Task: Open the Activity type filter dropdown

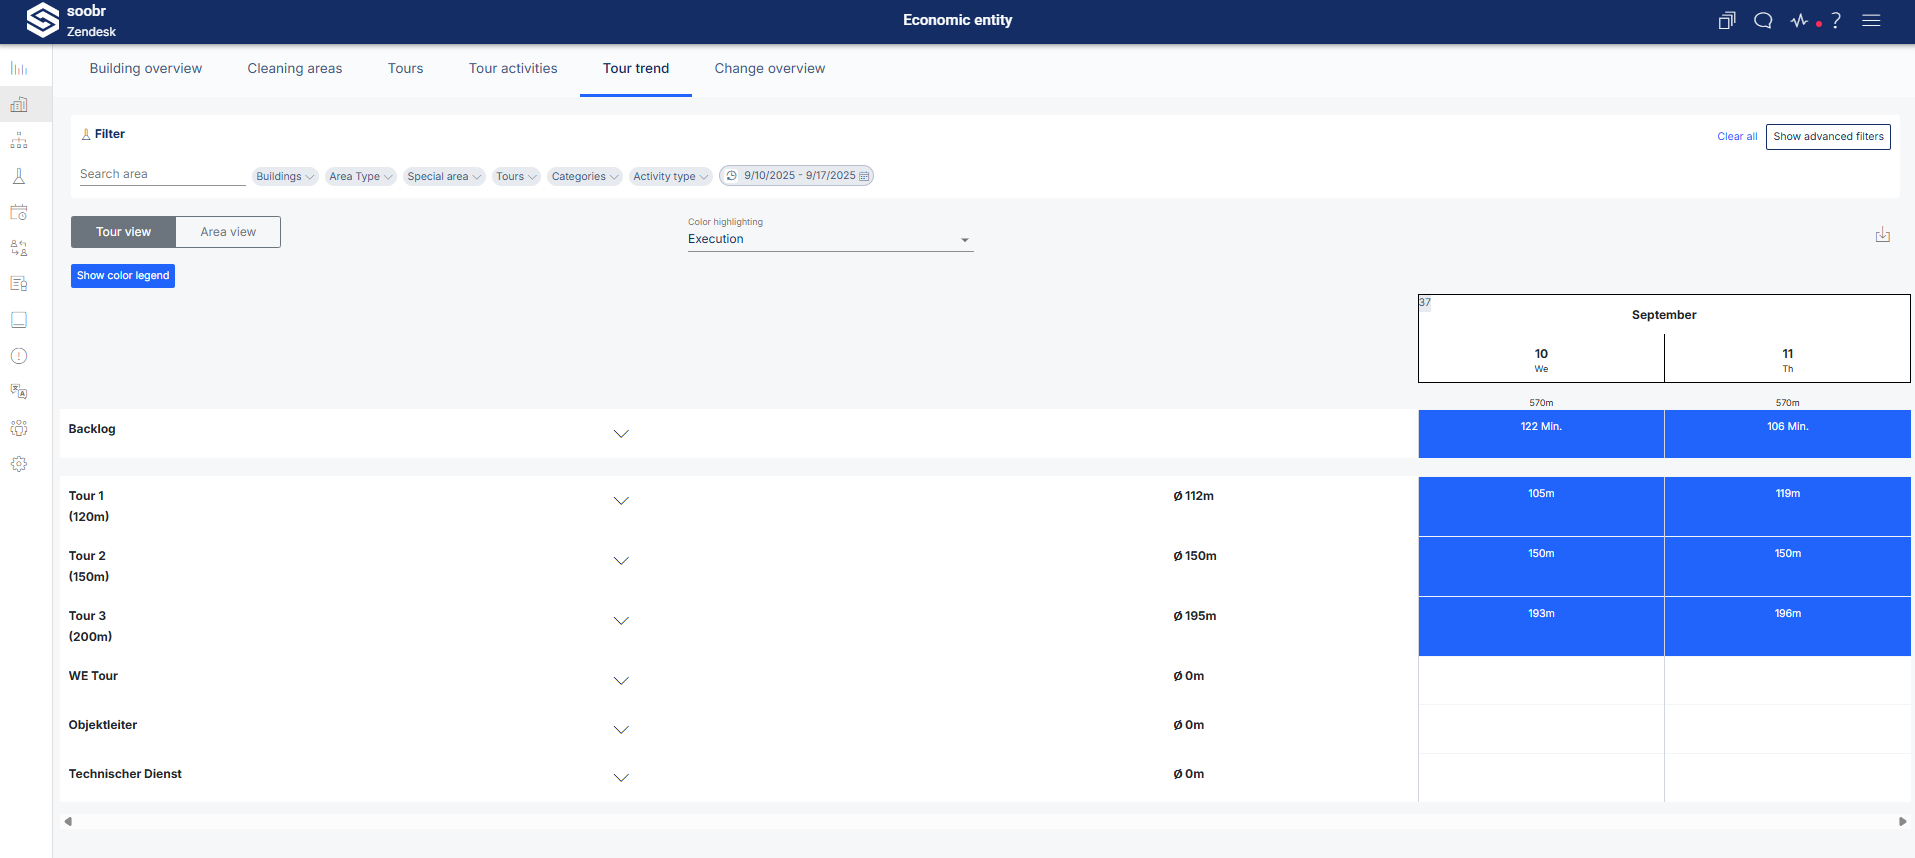Action: 671,176
